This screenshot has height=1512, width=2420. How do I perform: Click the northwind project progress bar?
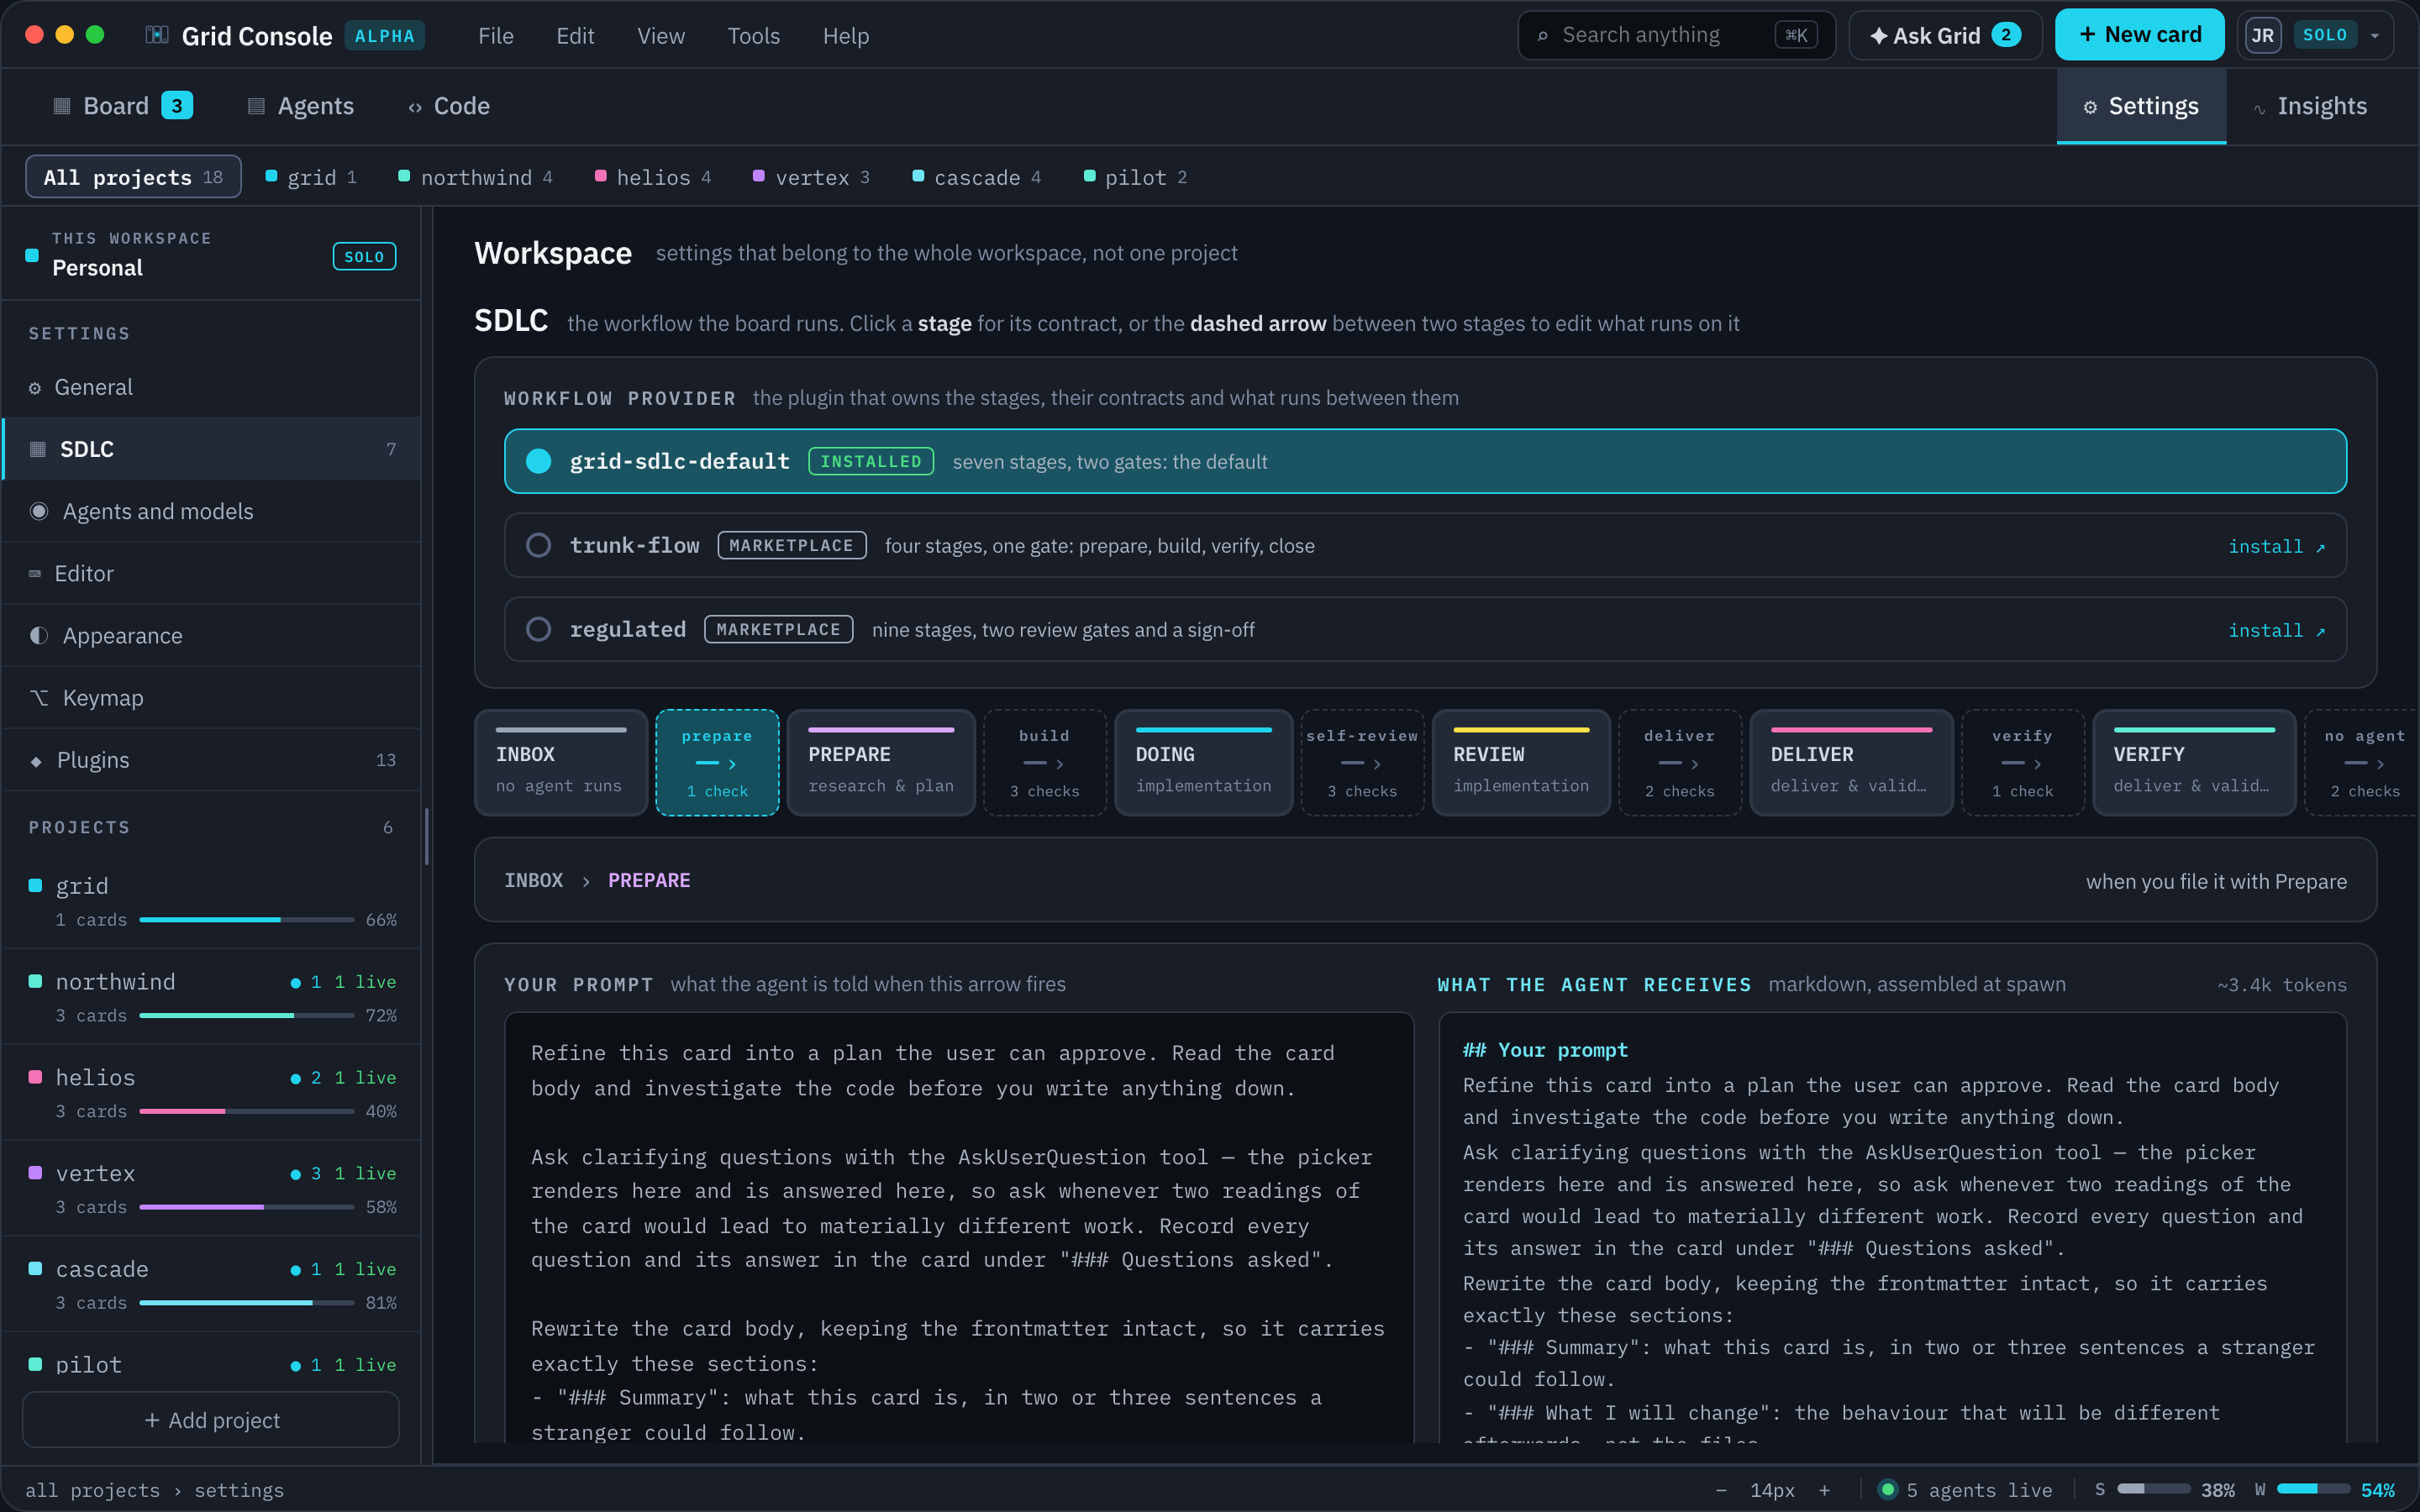[246, 1016]
